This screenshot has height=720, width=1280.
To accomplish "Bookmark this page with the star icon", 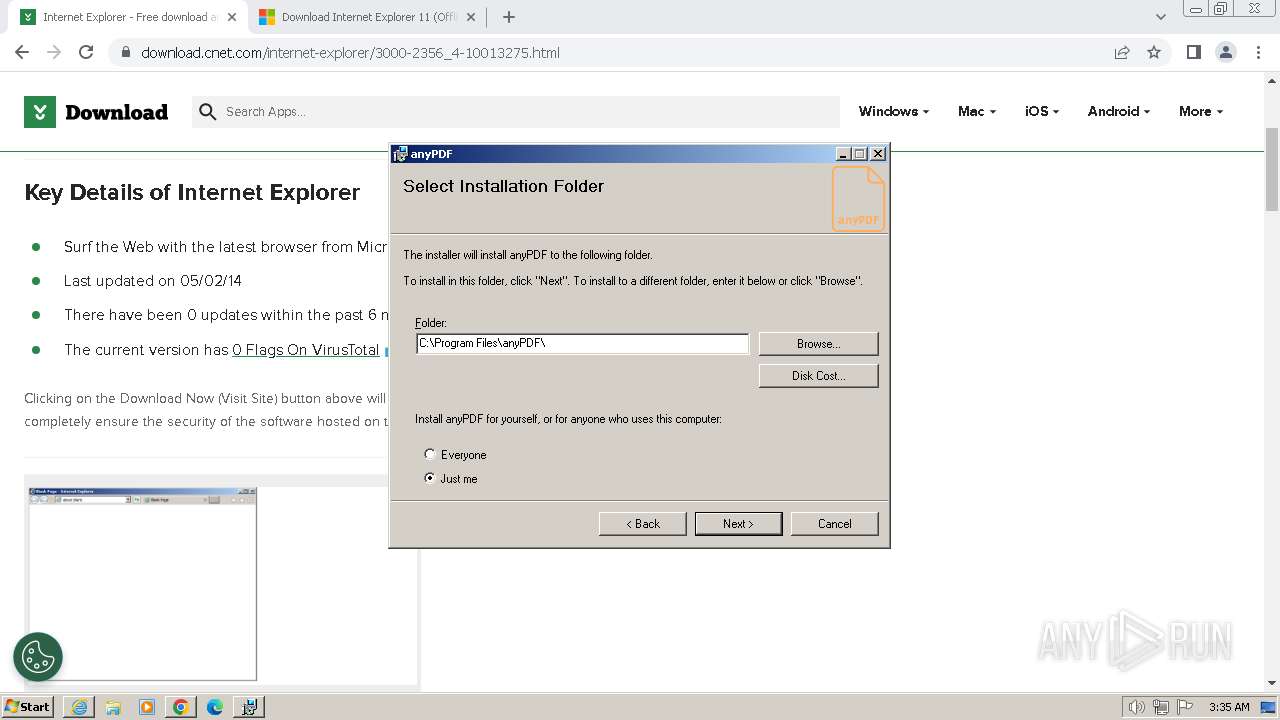I will [1154, 52].
